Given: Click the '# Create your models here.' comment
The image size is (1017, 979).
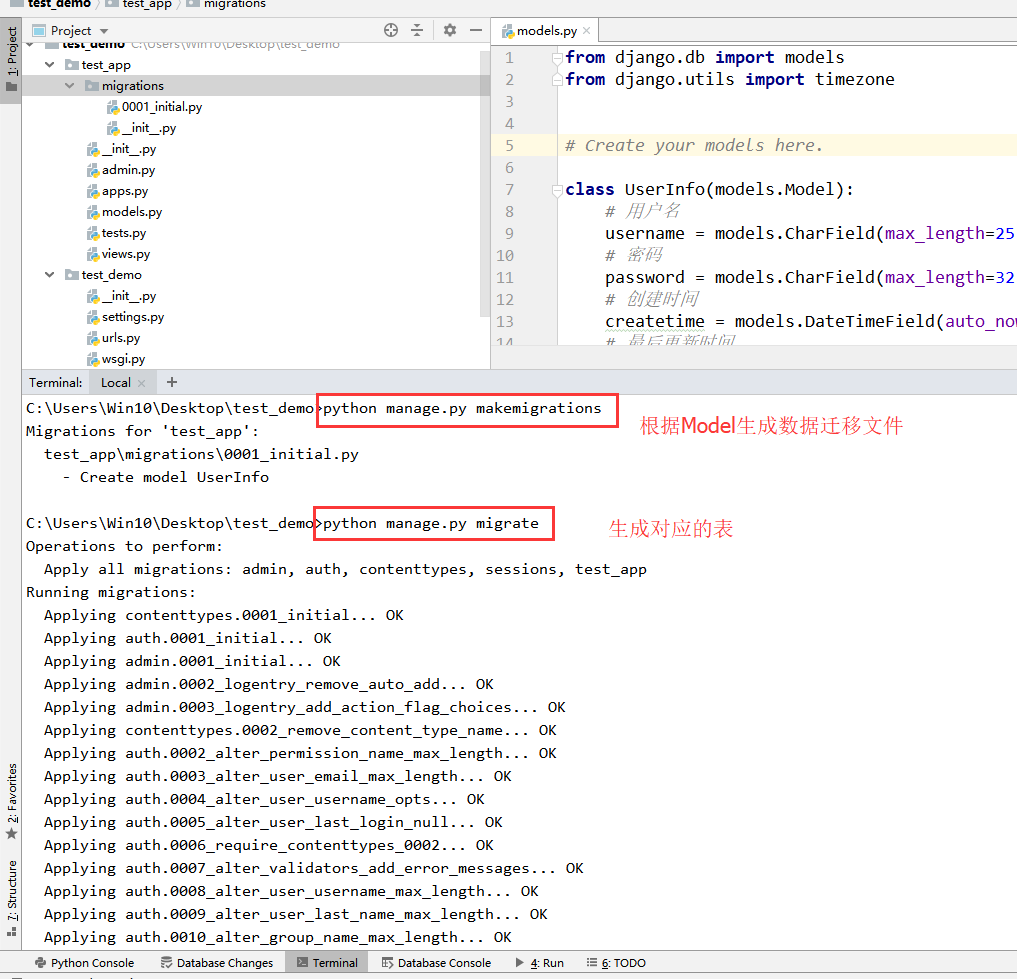Looking at the screenshot, I should coord(694,145).
